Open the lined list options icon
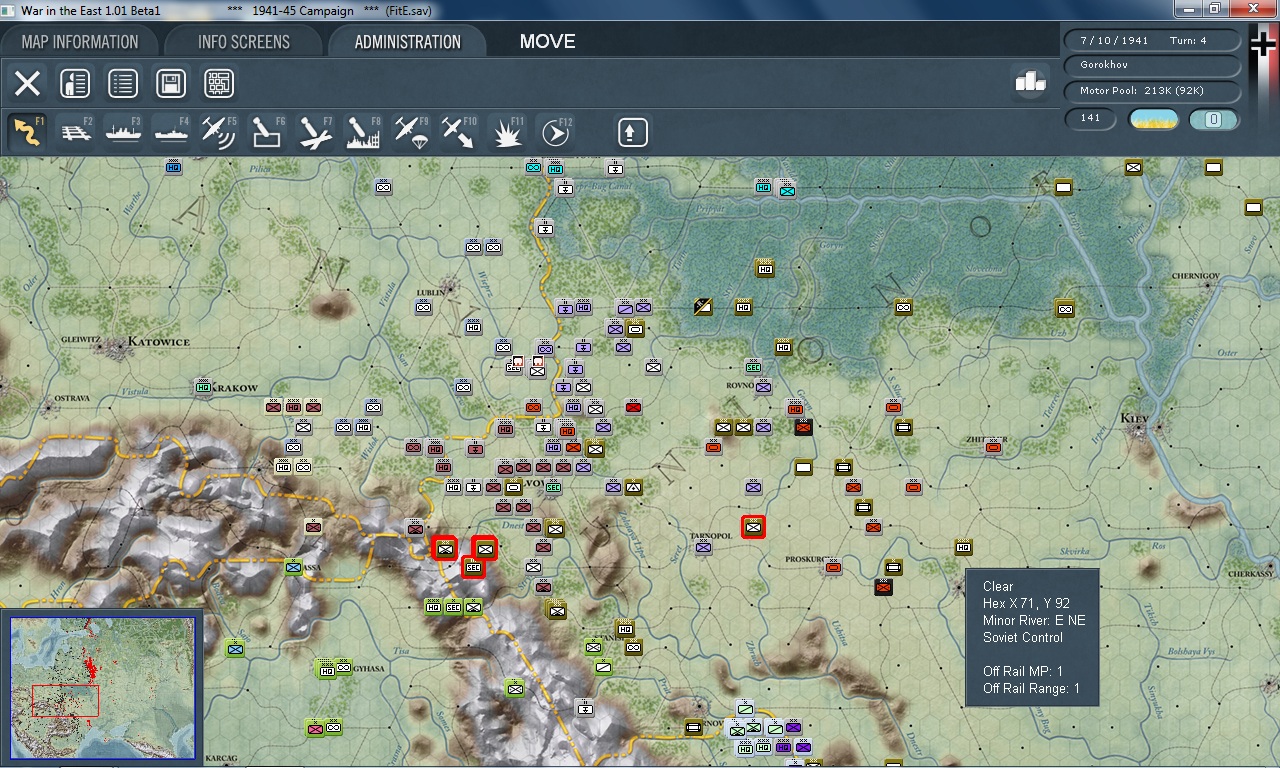1280x768 pixels. 123,83
